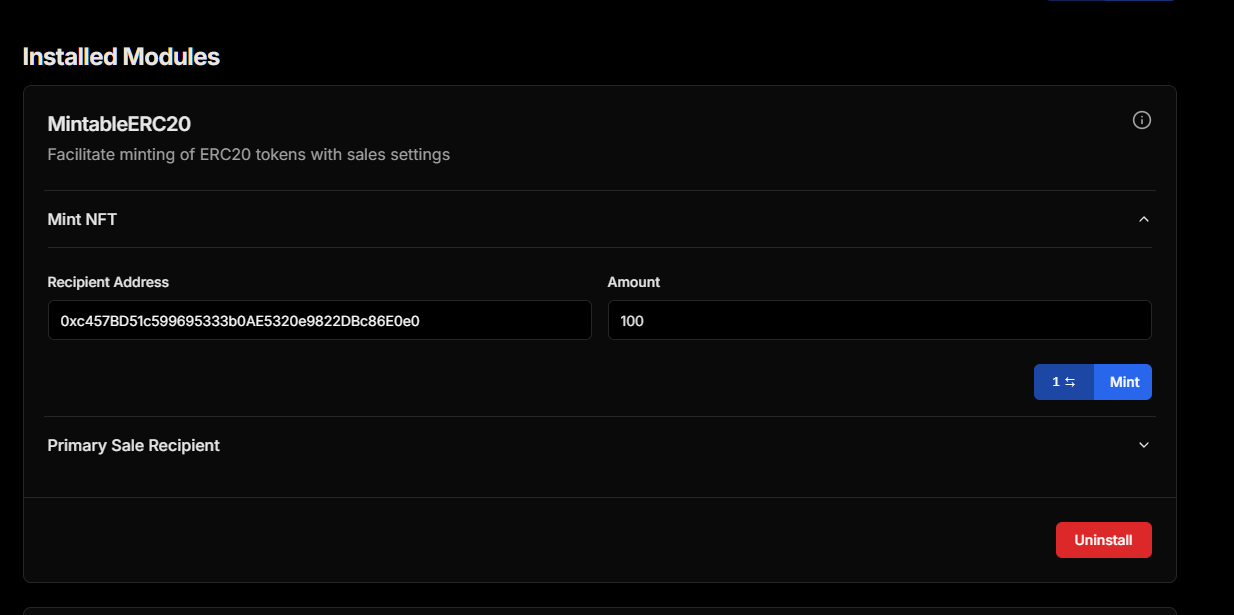
Task: Open the MintableERC20 module info icon
Action: [x=1141, y=120]
